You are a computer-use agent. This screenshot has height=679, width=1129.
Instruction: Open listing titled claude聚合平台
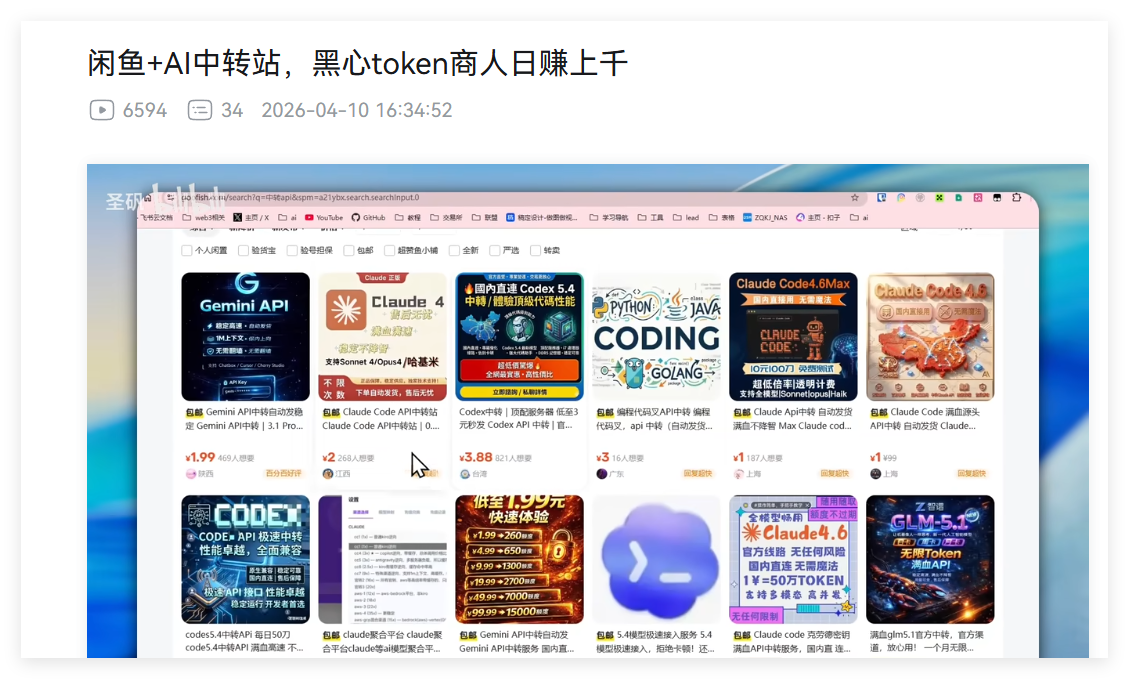coord(382,642)
